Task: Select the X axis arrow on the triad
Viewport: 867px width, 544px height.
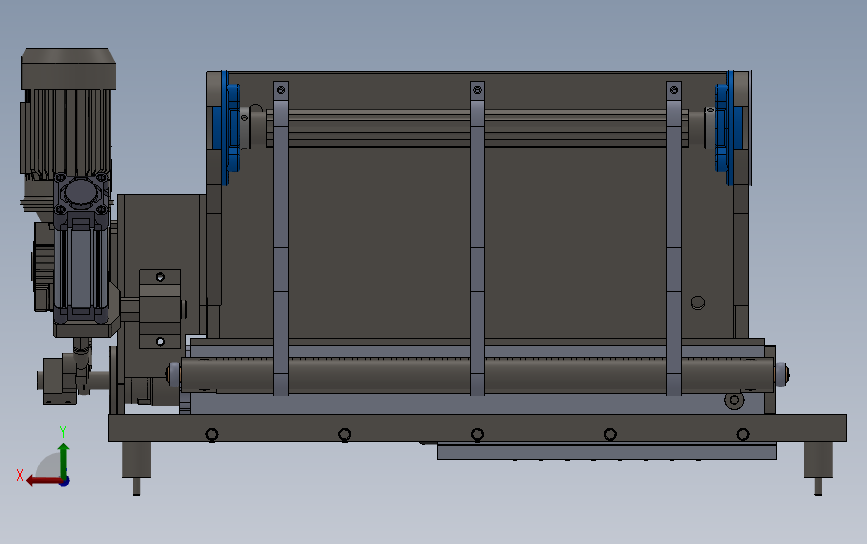Action: (x=44, y=481)
